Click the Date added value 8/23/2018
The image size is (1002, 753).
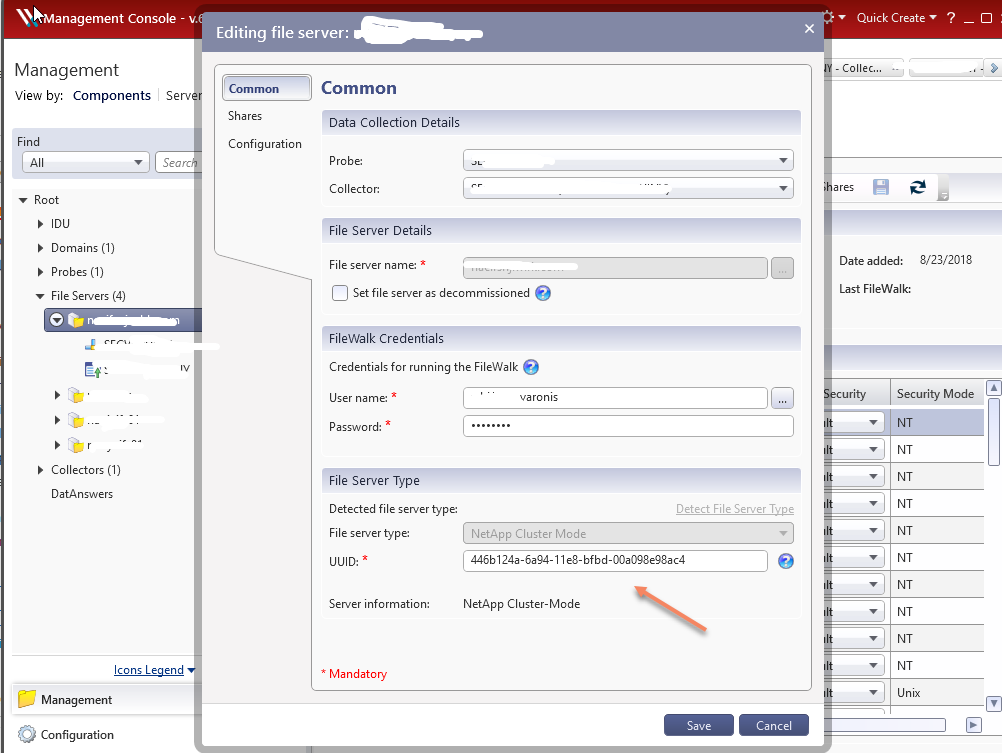point(946,260)
